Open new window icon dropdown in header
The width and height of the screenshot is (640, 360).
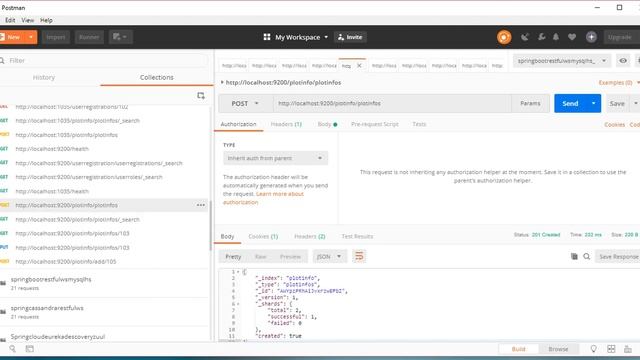click(x=120, y=37)
